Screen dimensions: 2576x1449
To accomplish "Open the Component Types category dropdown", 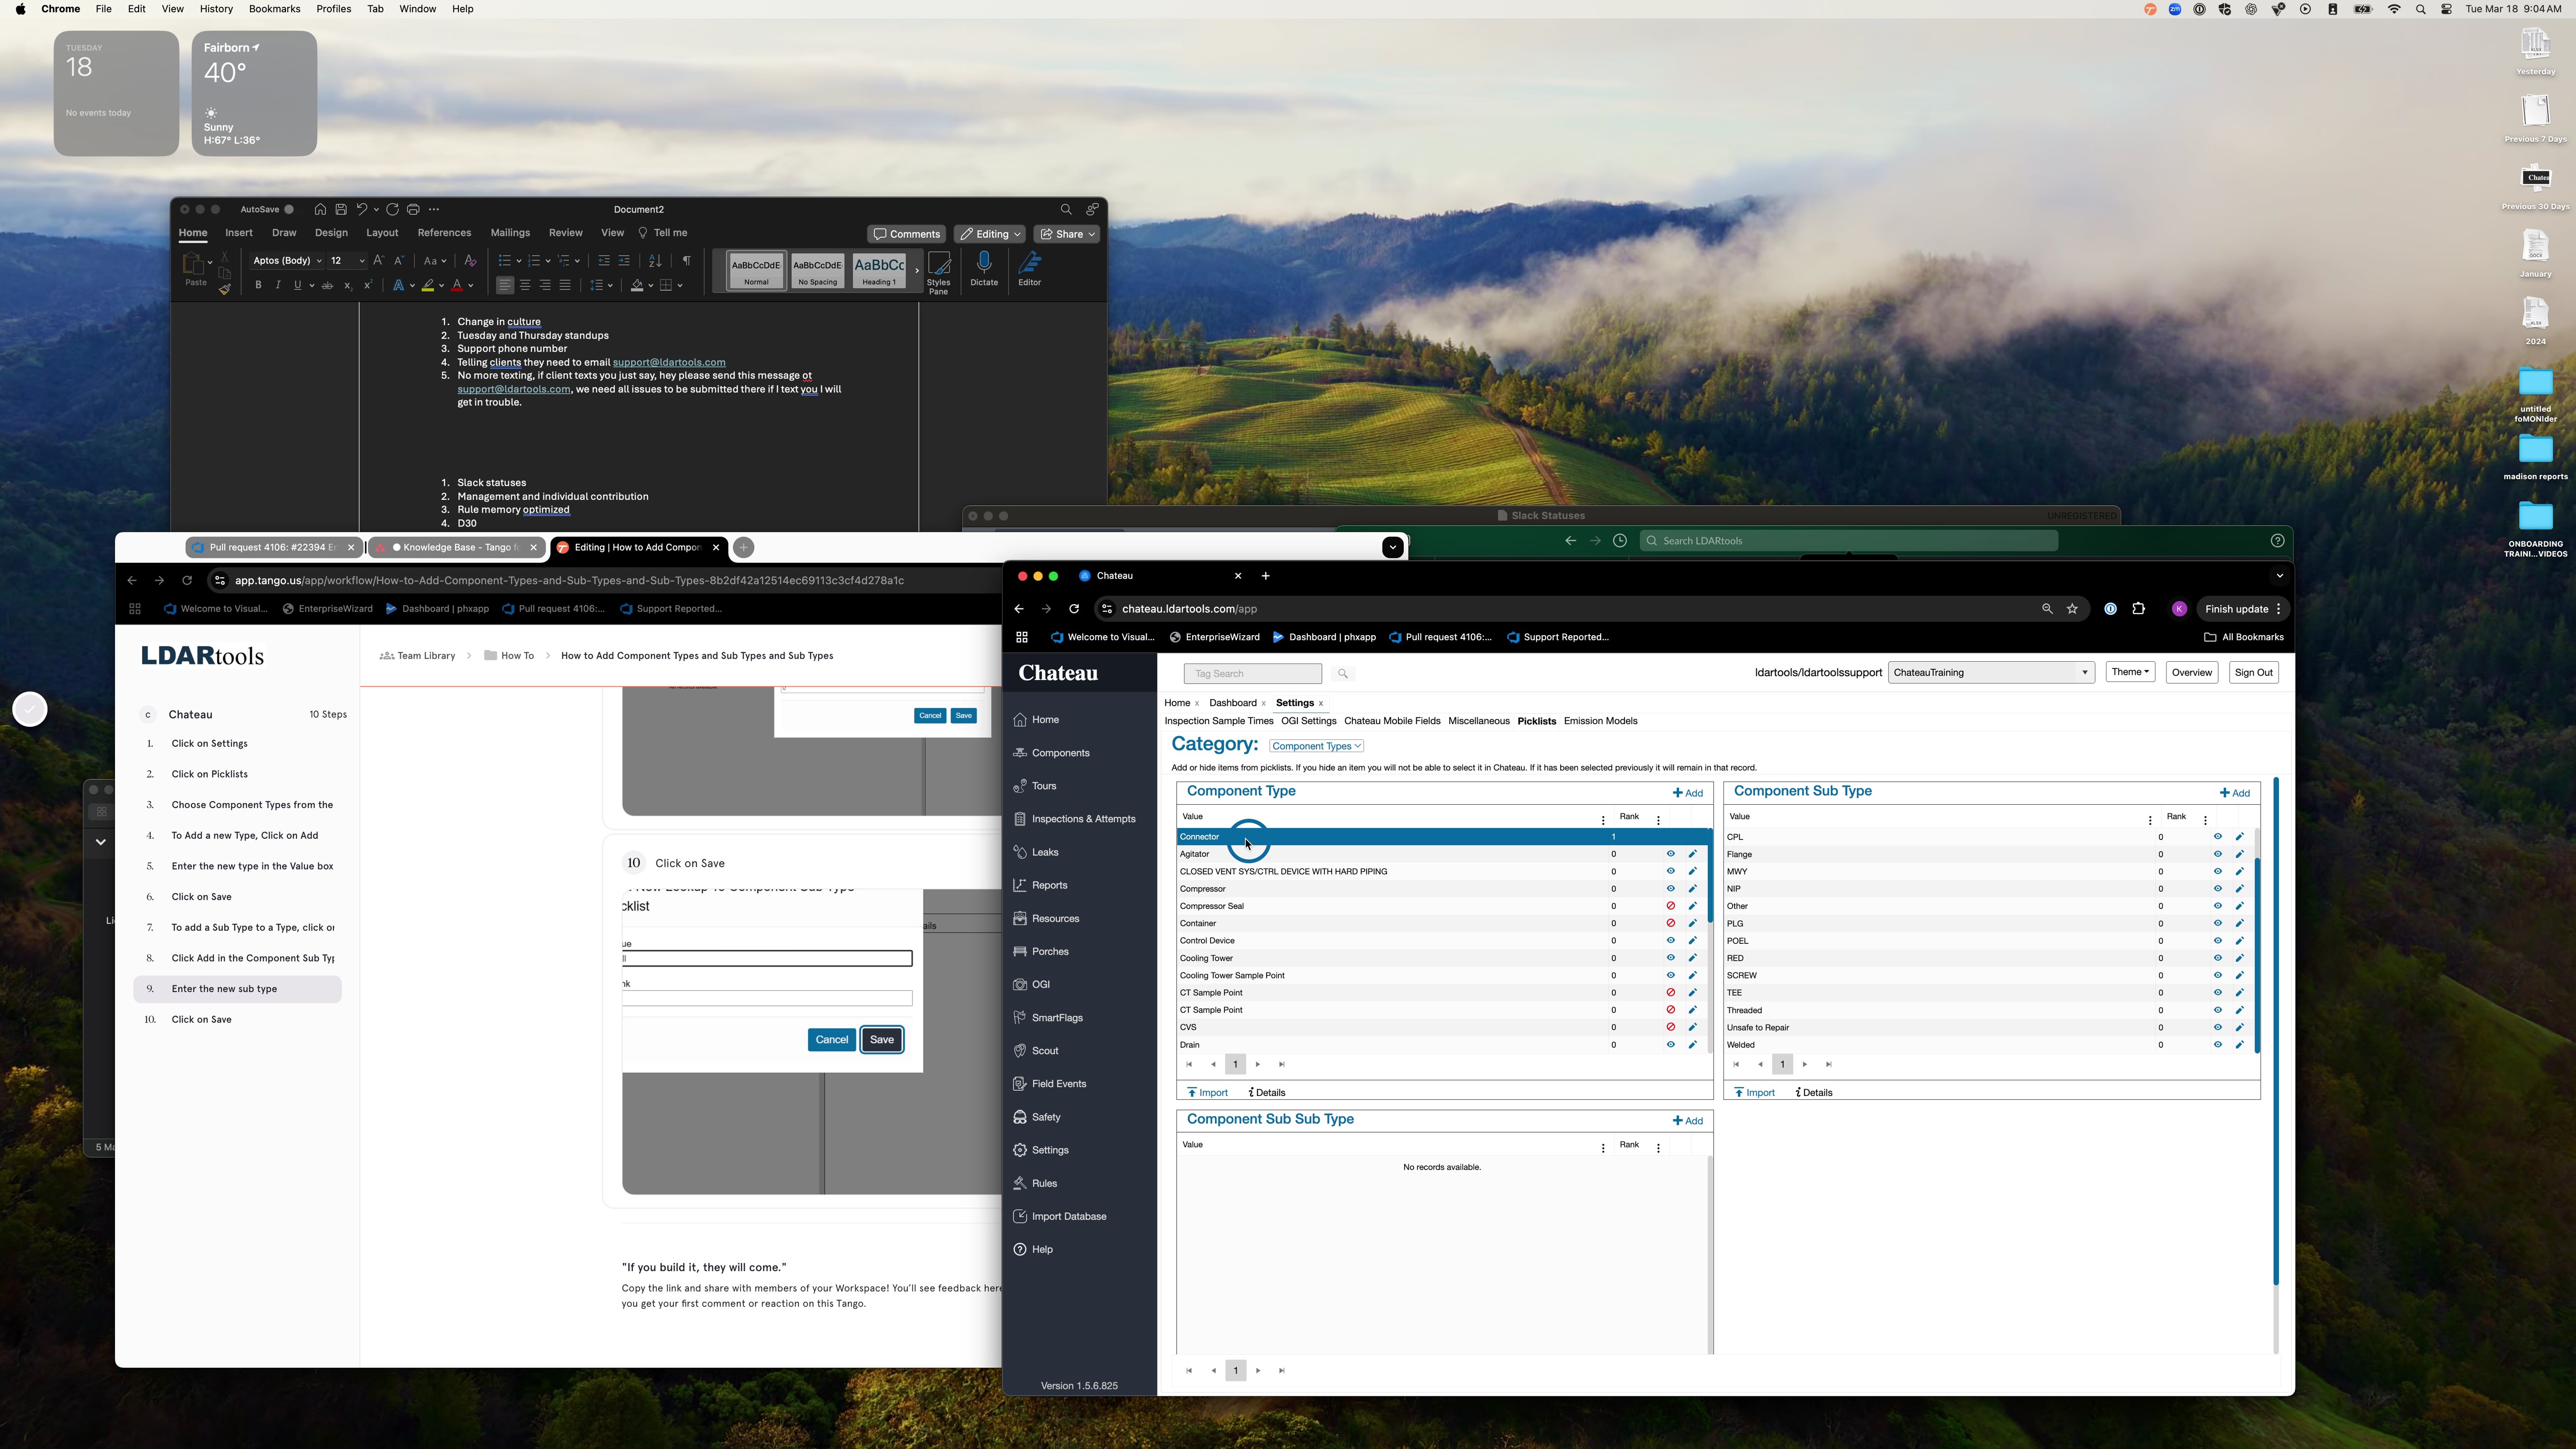I will (x=1316, y=746).
